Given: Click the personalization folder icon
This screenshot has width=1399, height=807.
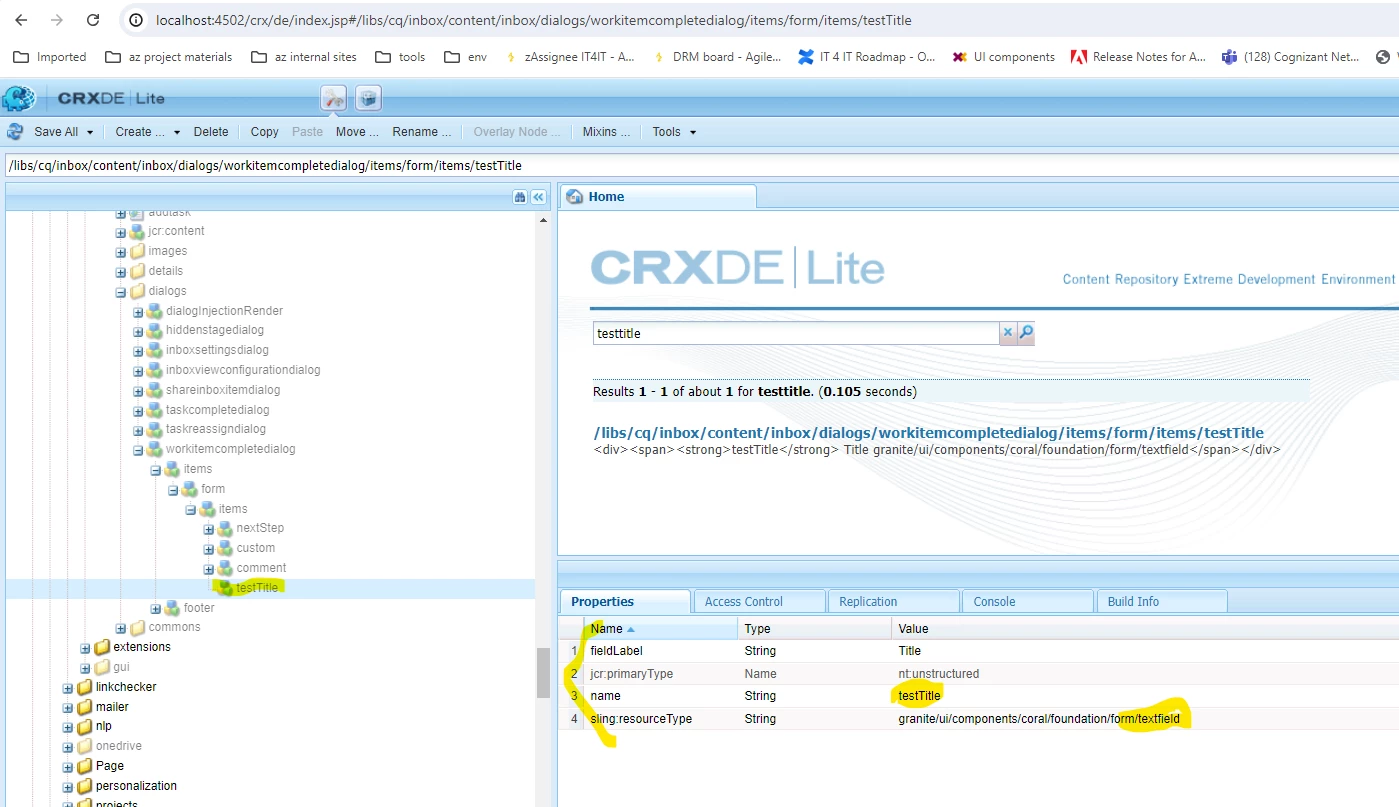Looking at the screenshot, I should coord(85,786).
